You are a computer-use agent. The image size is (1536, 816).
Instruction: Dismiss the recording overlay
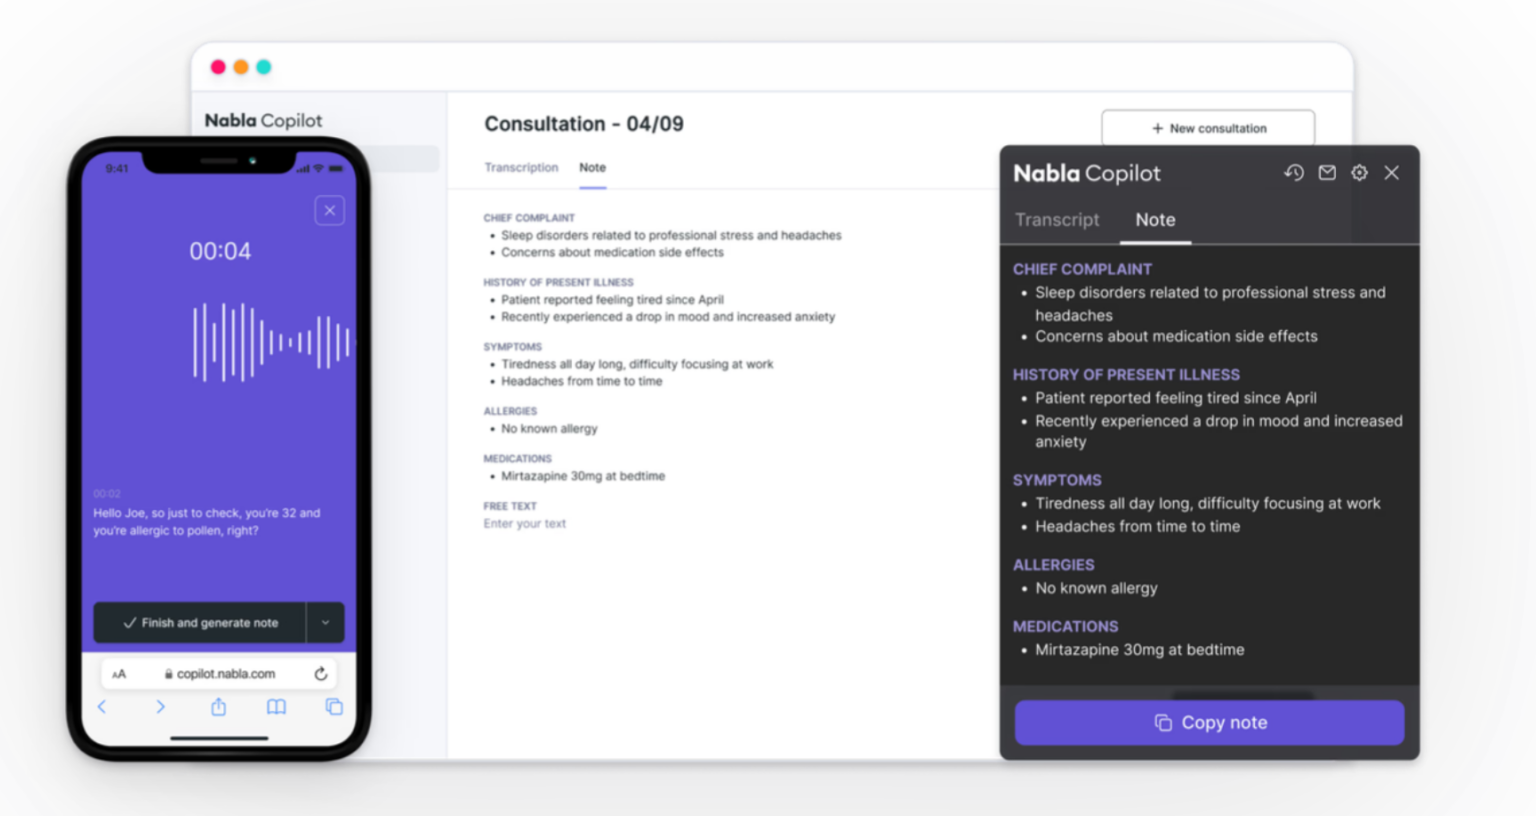[x=329, y=210]
